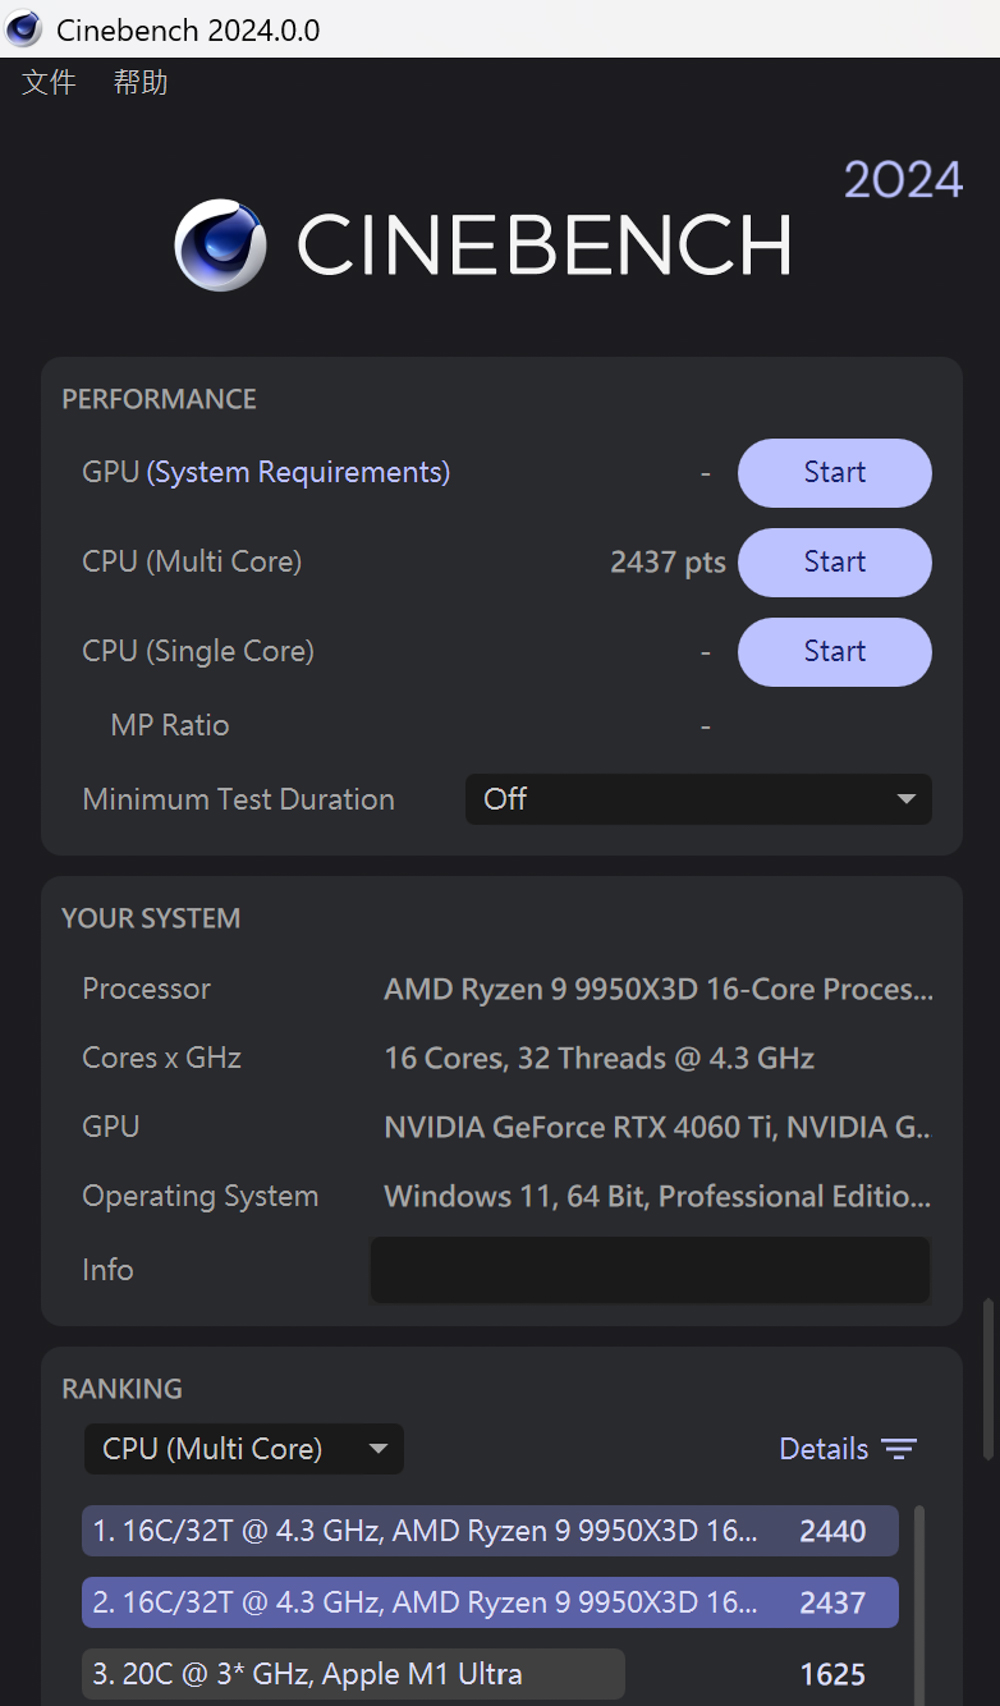Click the ranking list scrollbar
Viewport: 1000px width, 1706px height.
tap(919, 1600)
